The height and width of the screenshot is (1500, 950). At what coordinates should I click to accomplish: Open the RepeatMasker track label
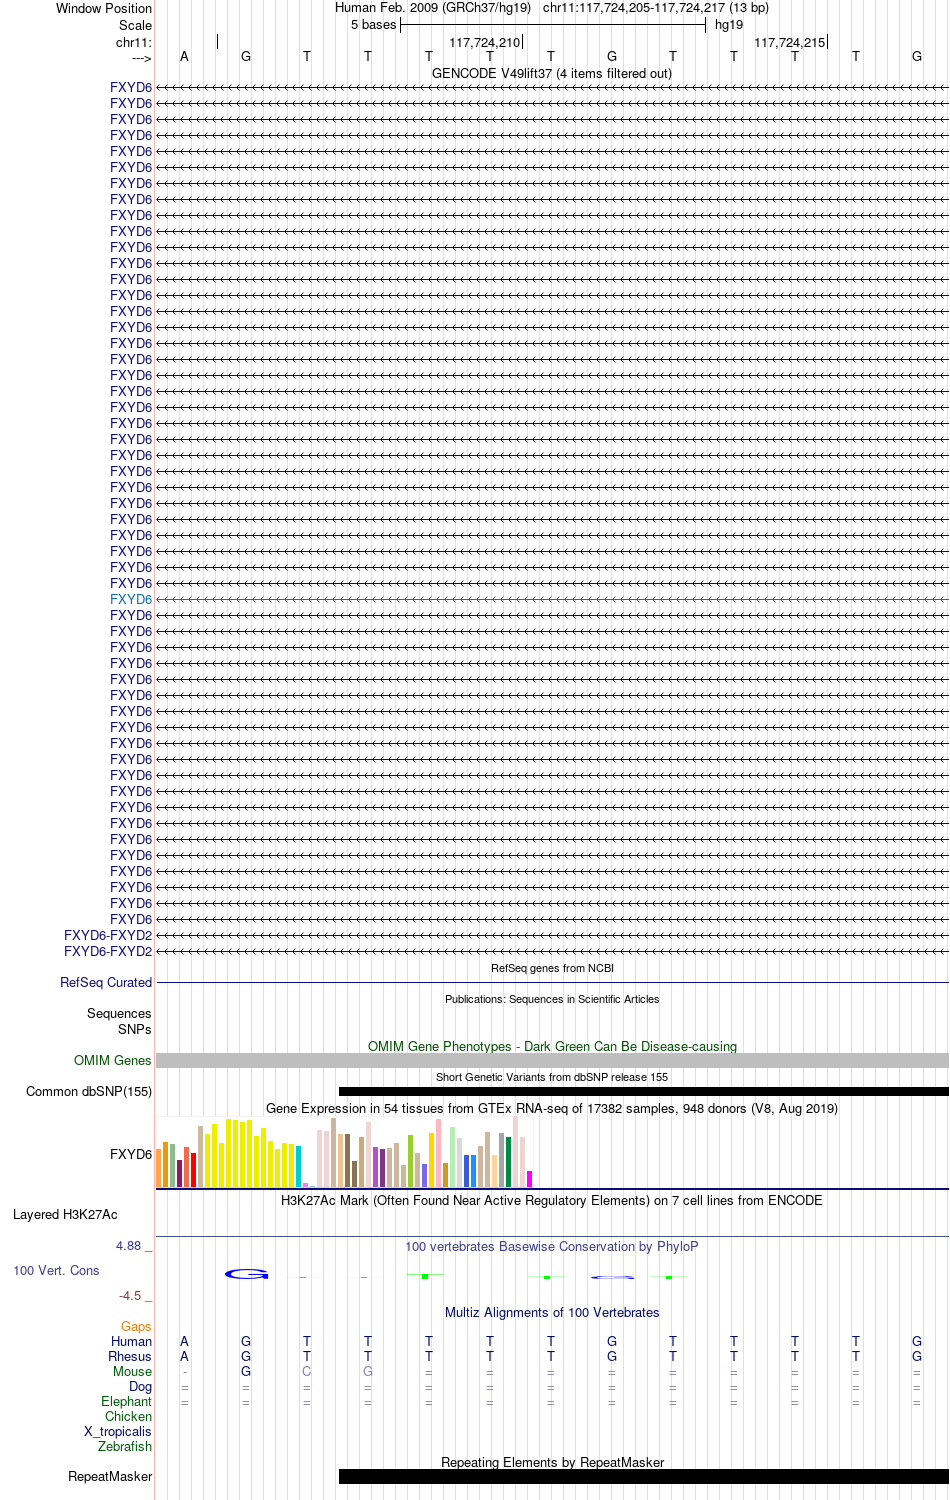click(110, 1476)
